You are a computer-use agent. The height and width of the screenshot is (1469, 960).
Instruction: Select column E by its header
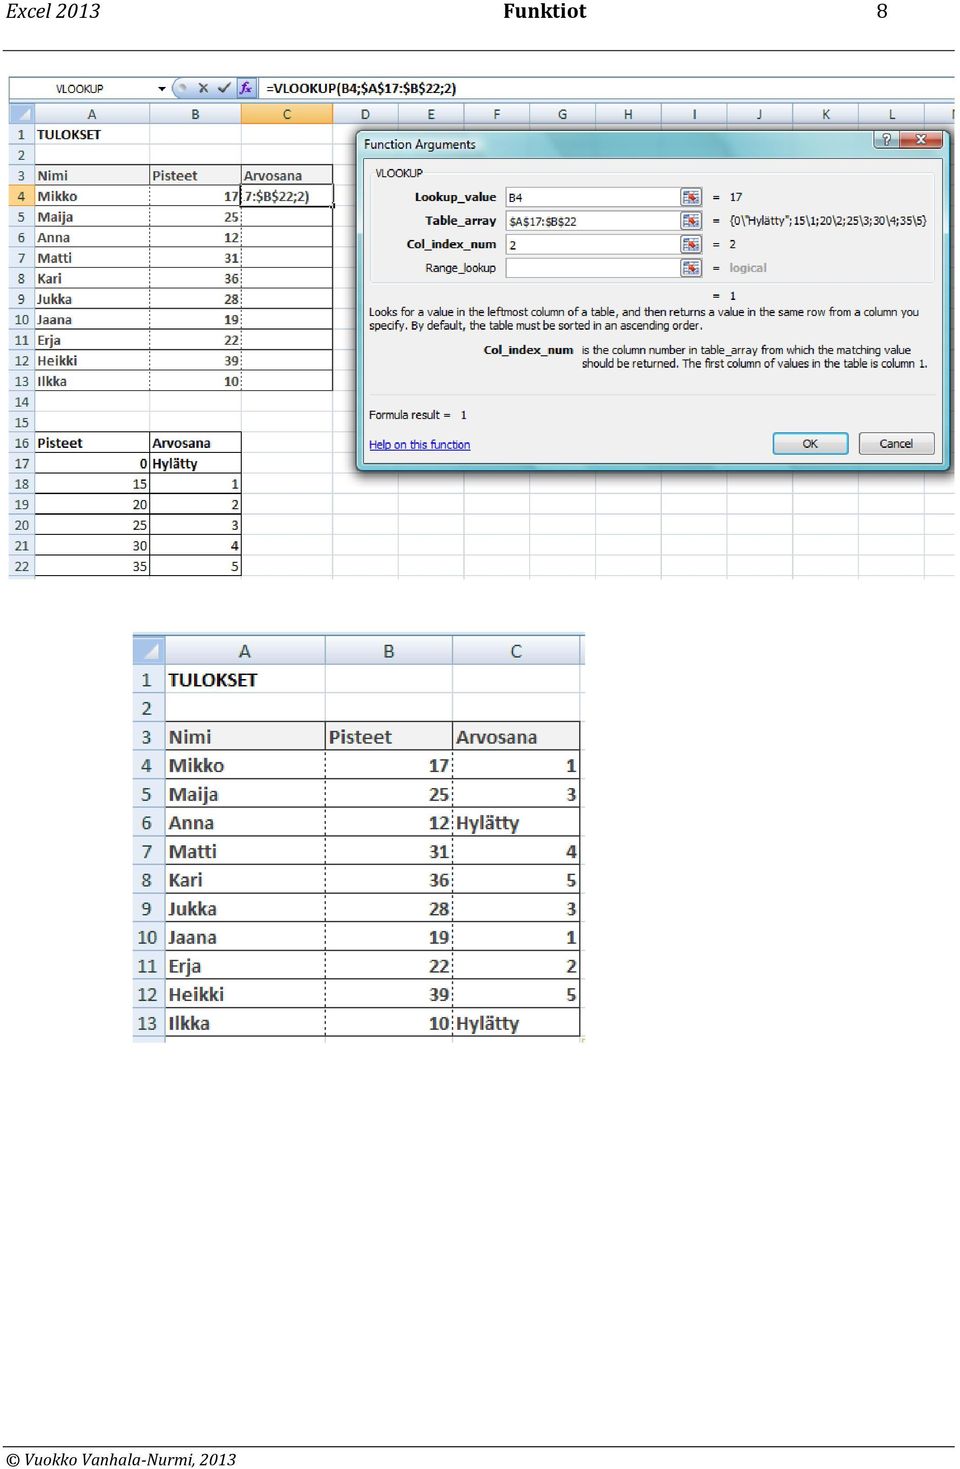[x=431, y=114]
